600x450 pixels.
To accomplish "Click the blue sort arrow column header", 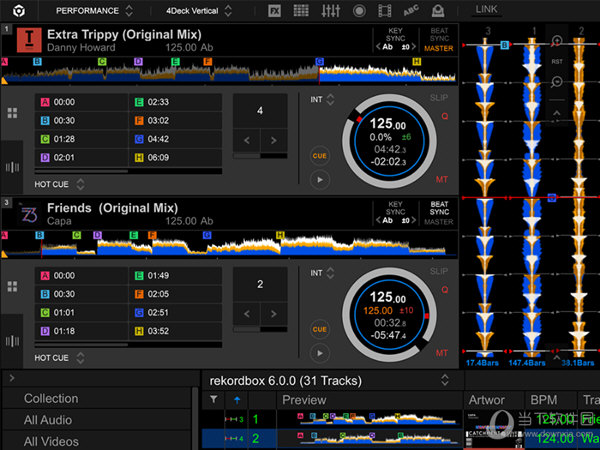I will [x=237, y=400].
